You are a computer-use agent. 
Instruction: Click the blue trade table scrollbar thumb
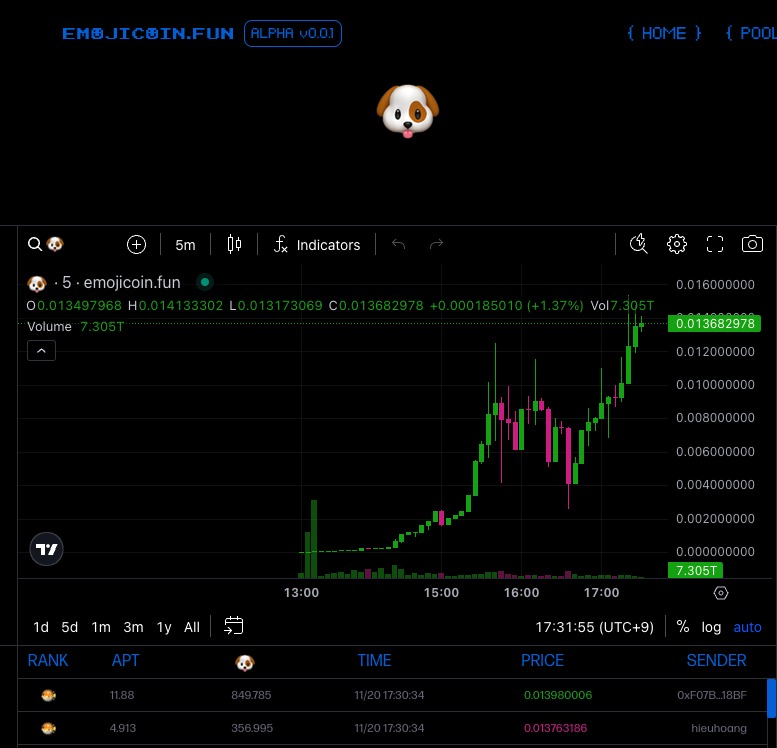772,698
